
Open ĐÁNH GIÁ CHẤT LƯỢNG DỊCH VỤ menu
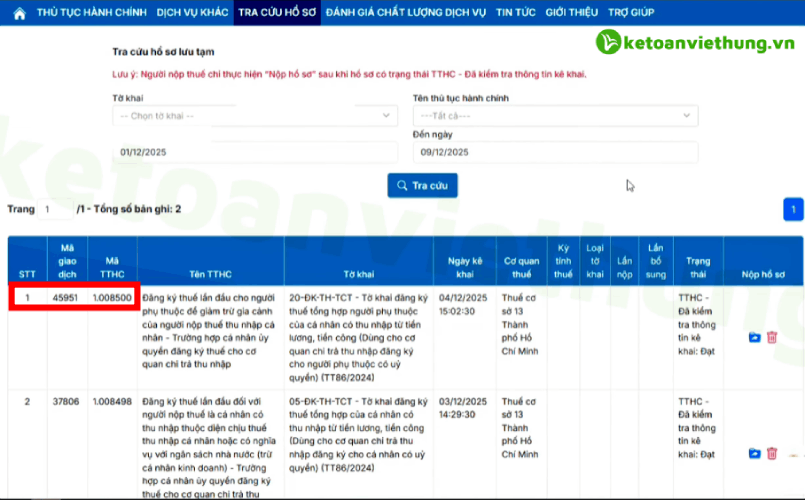(406, 12)
